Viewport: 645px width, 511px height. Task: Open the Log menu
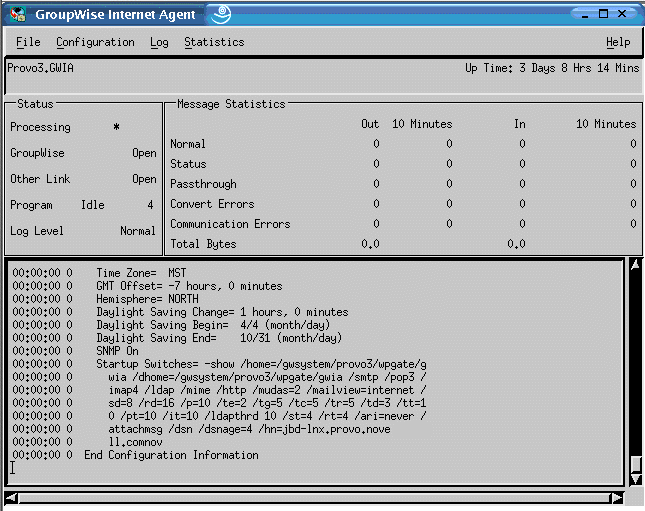[159, 42]
